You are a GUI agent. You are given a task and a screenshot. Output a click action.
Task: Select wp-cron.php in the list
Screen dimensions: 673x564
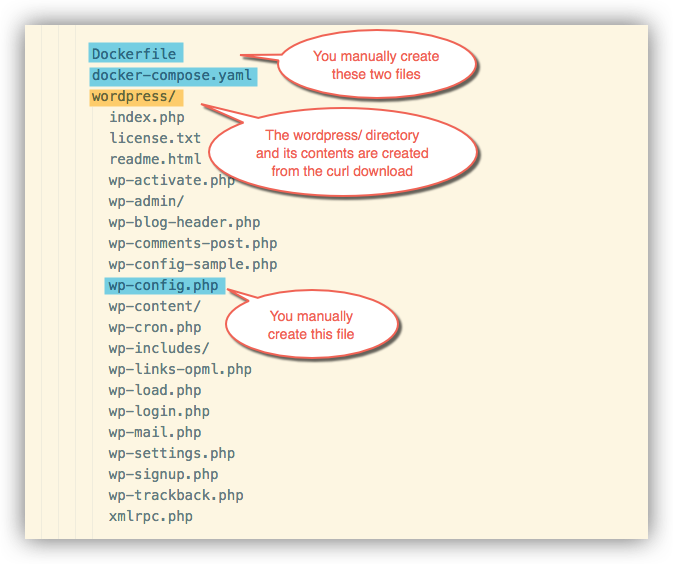click(x=155, y=327)
